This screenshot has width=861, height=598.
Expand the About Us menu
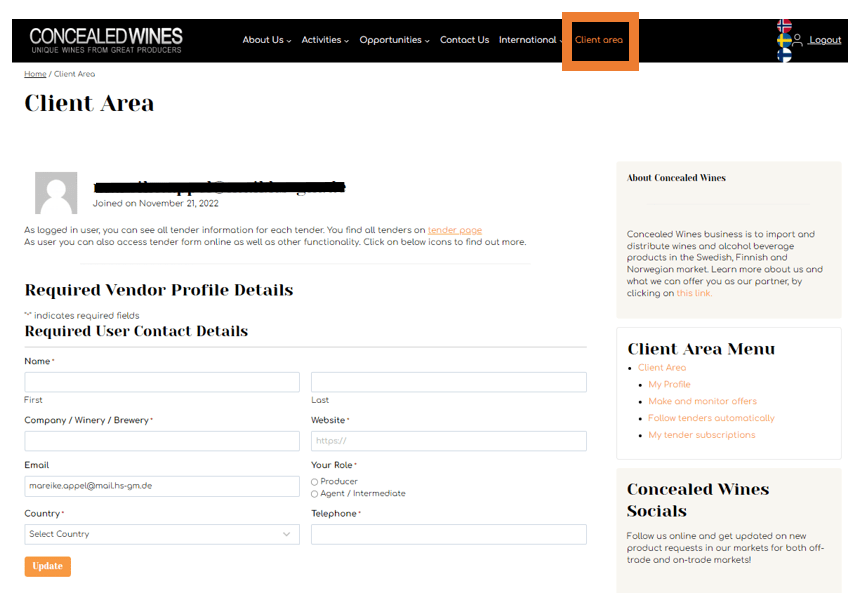pyautogui.click(x=267, y=40)
